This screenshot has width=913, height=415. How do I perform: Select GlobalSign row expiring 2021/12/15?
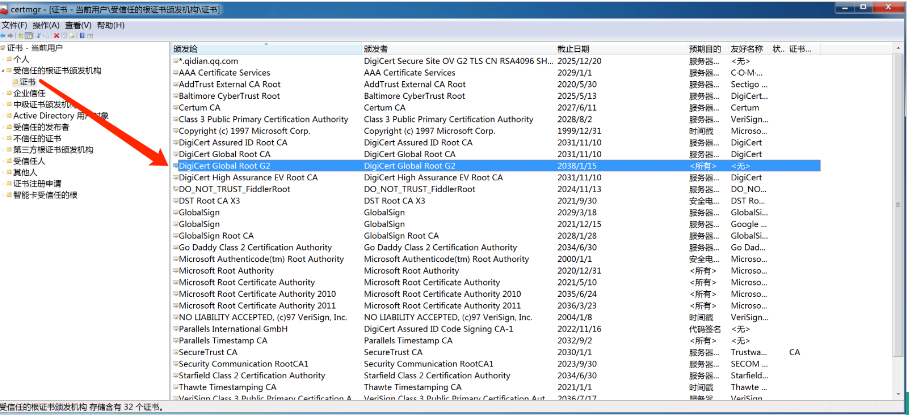coord(496,224)
